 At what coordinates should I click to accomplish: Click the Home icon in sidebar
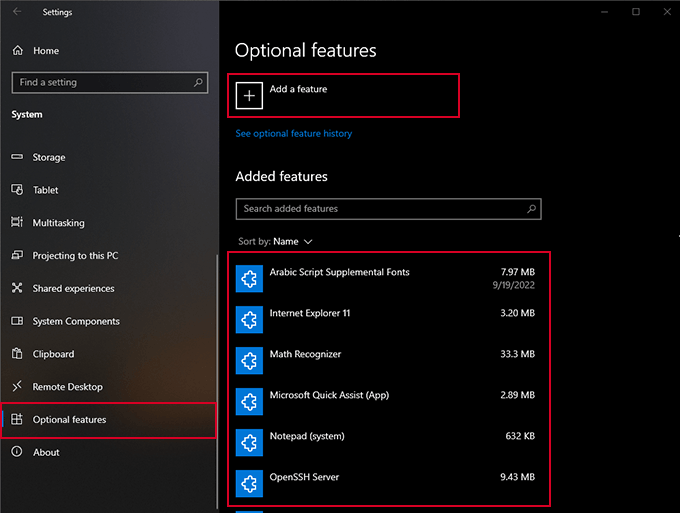(x=17, y=50)
